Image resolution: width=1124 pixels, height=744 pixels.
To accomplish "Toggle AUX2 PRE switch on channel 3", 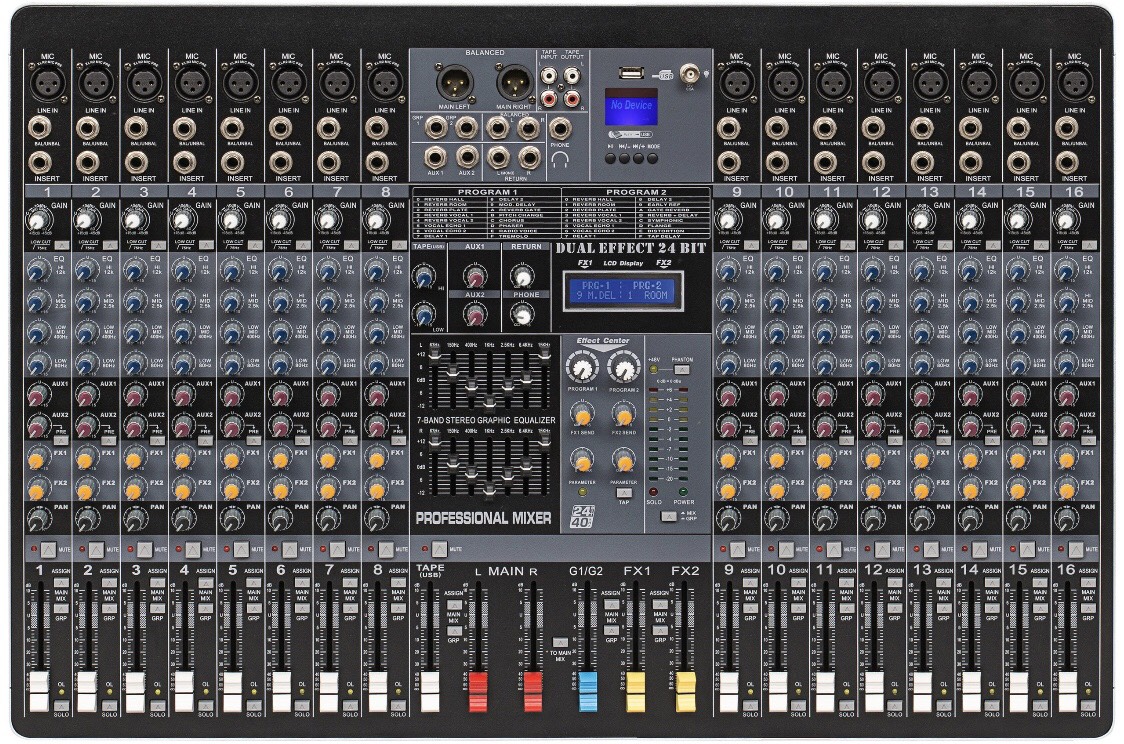I will (158, 439).
